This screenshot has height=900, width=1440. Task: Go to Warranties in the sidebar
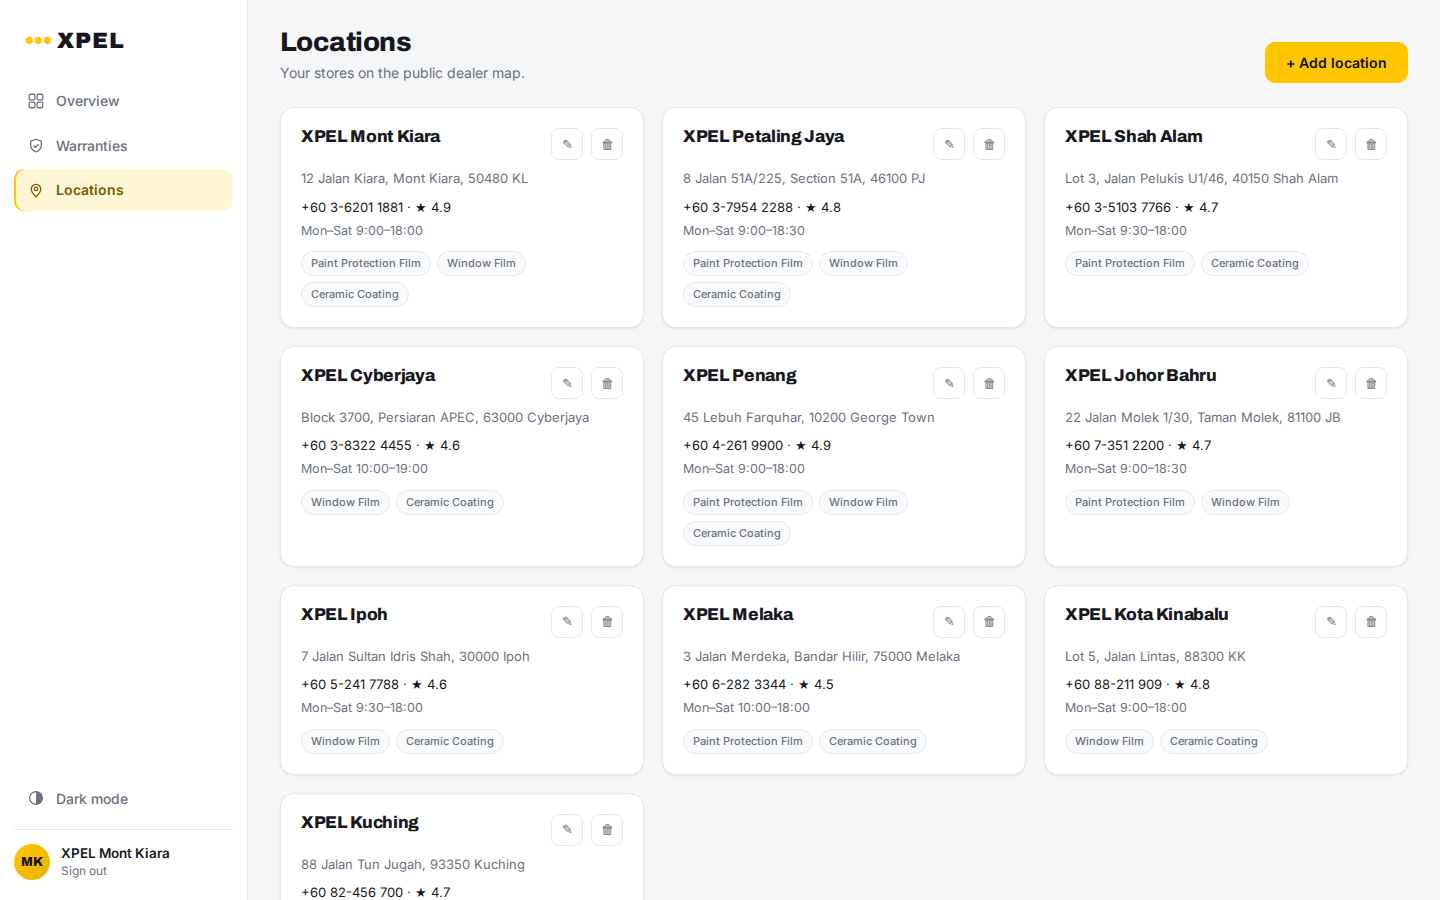(x=123, y=146)
